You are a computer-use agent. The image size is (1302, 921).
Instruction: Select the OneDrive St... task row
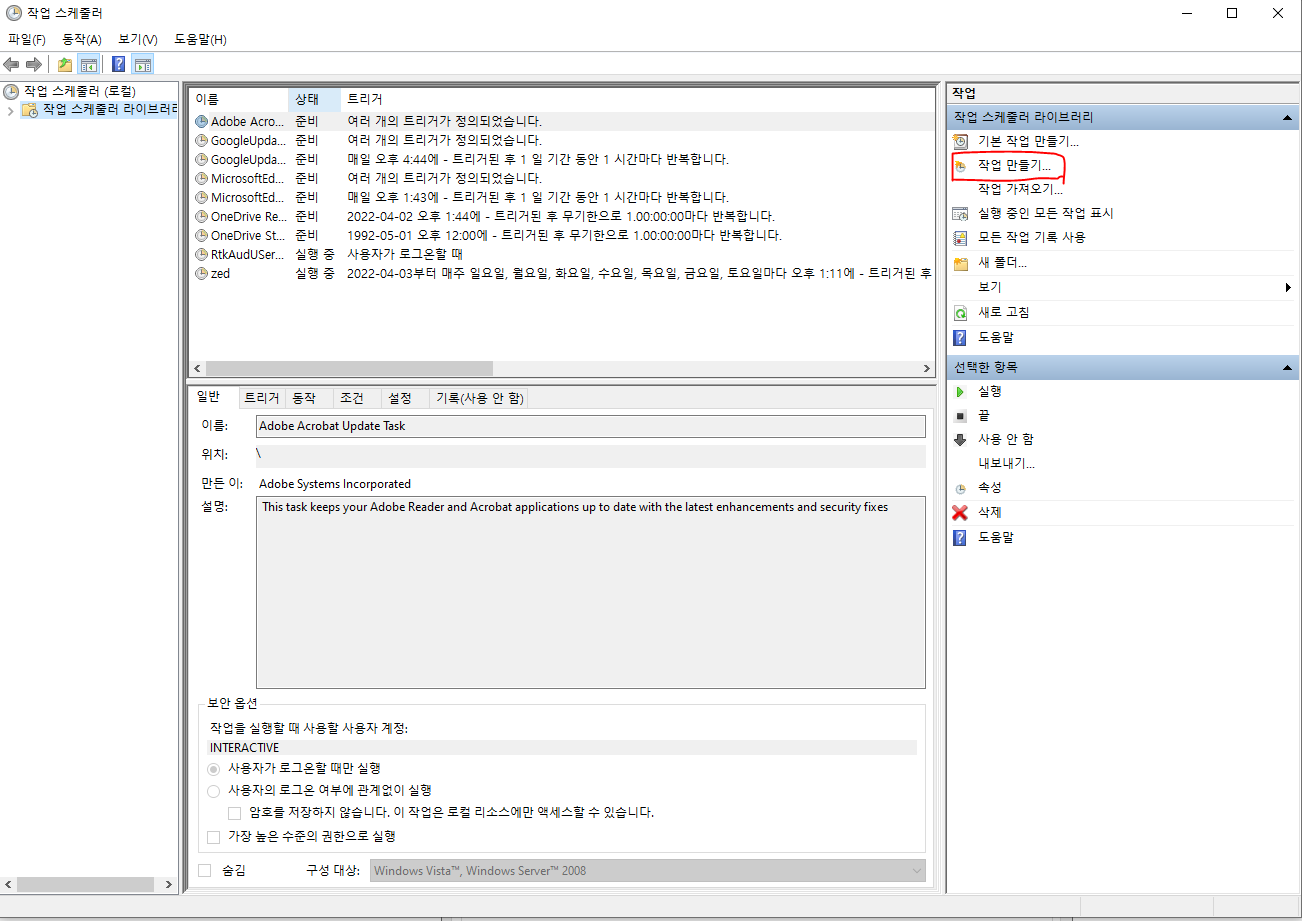point(562,235)
